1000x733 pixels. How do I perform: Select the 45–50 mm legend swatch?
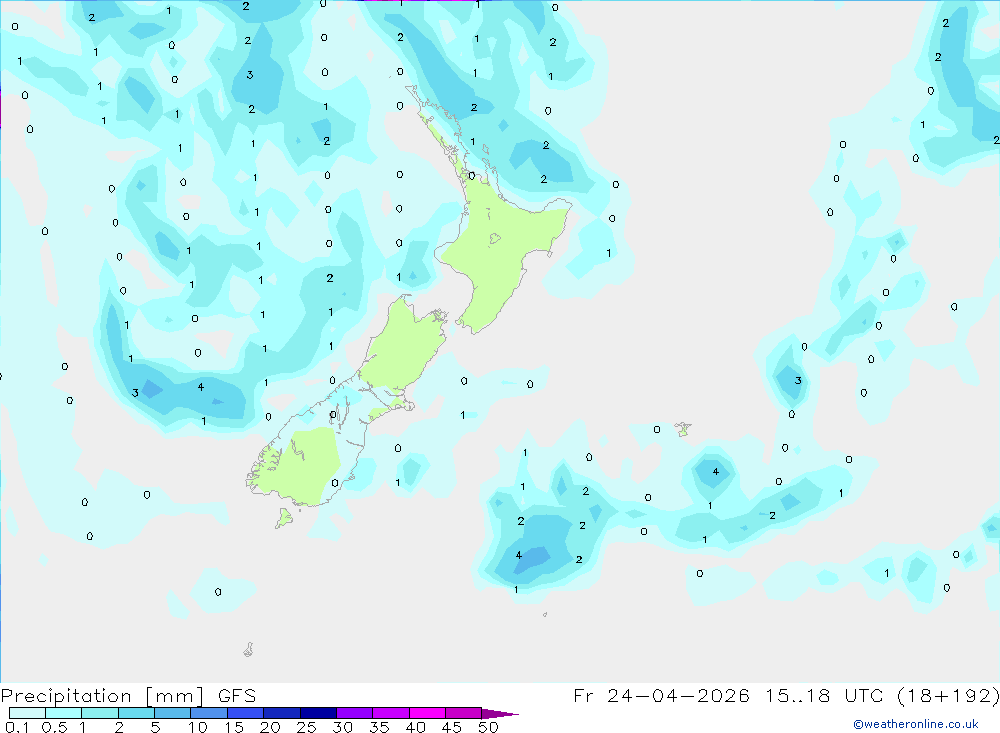(x=464, y=713)
